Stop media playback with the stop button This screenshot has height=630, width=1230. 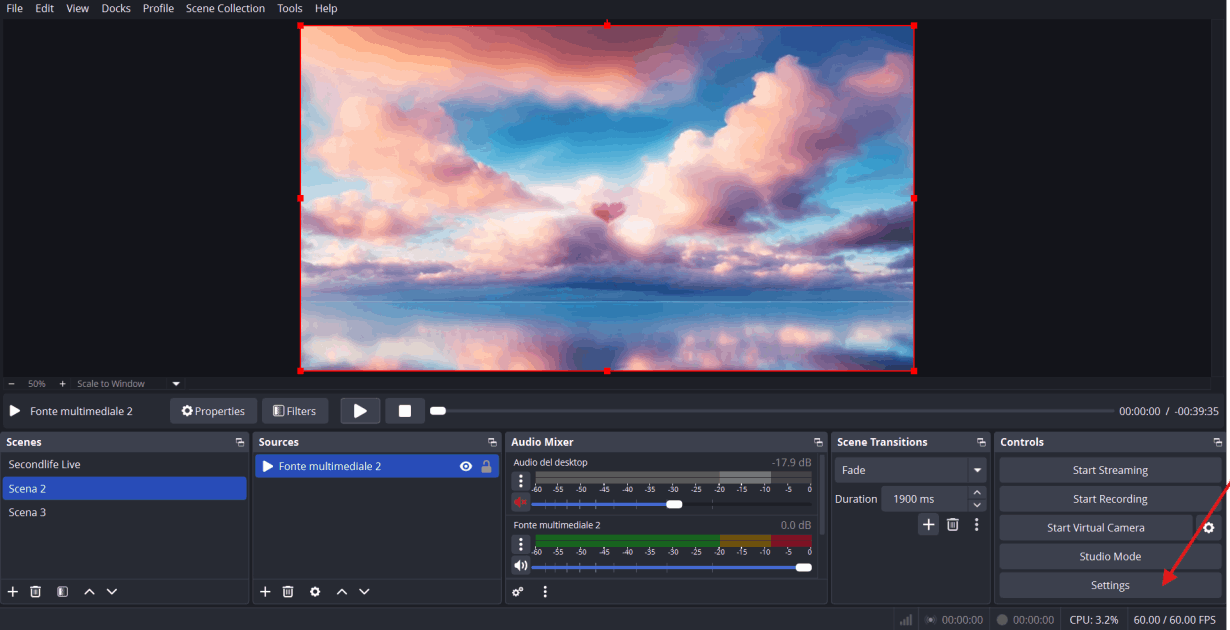click(x=405, y=411)
